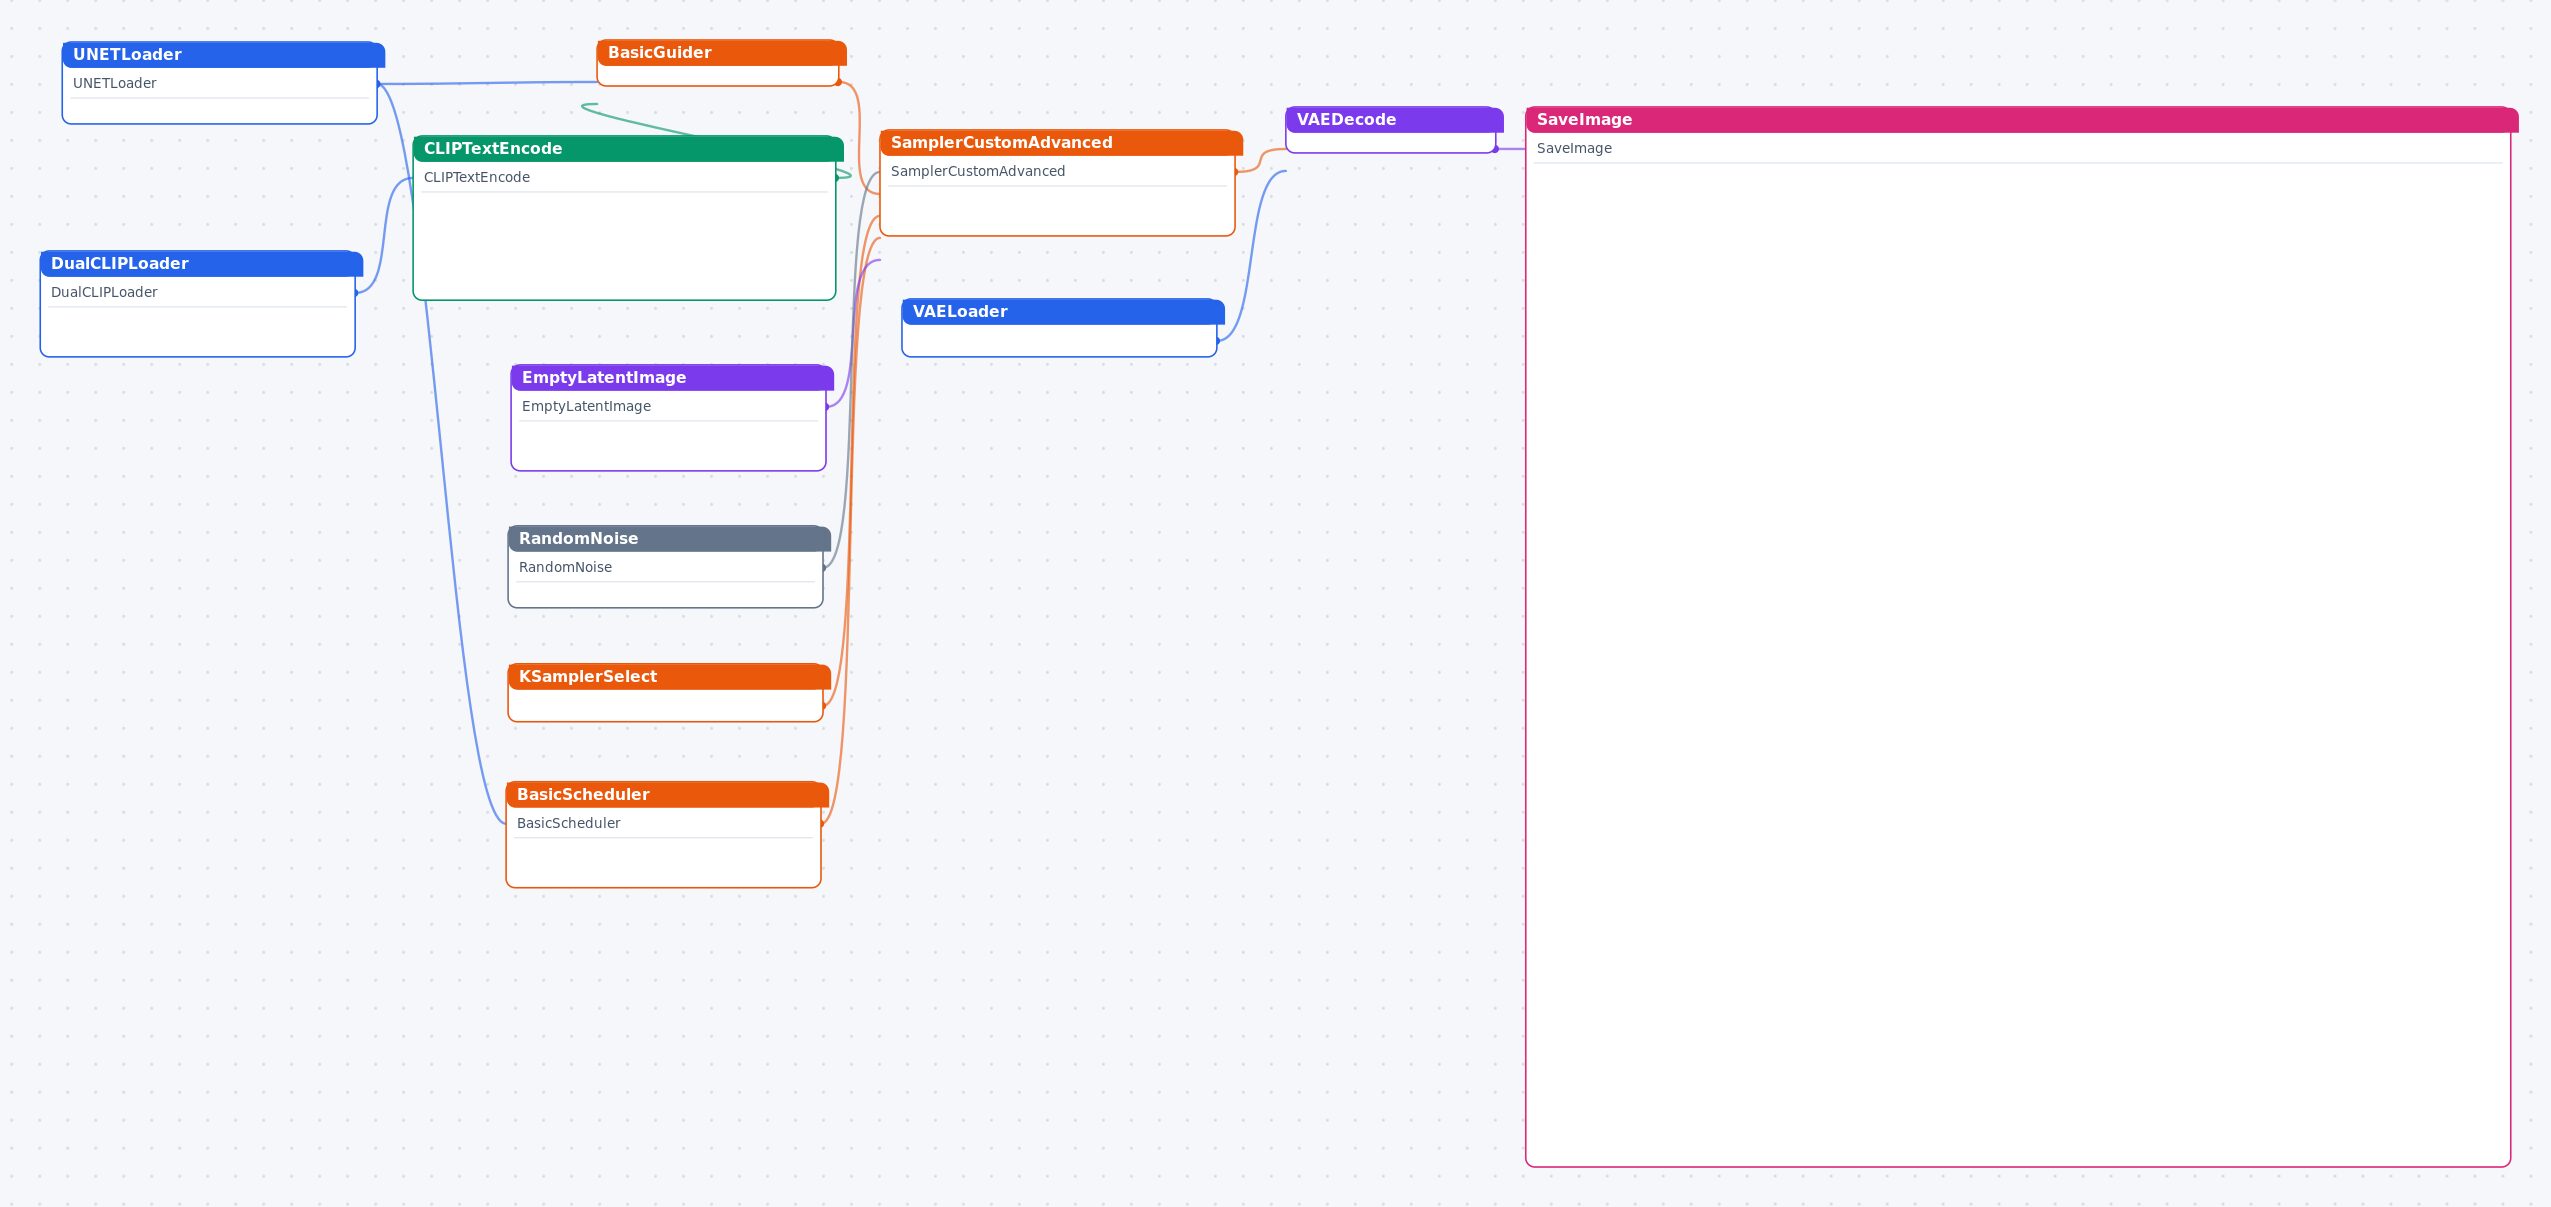Click the RandomNoise label inside node body
Screen dimensions: 2551x1207
[x=565, y=567]
